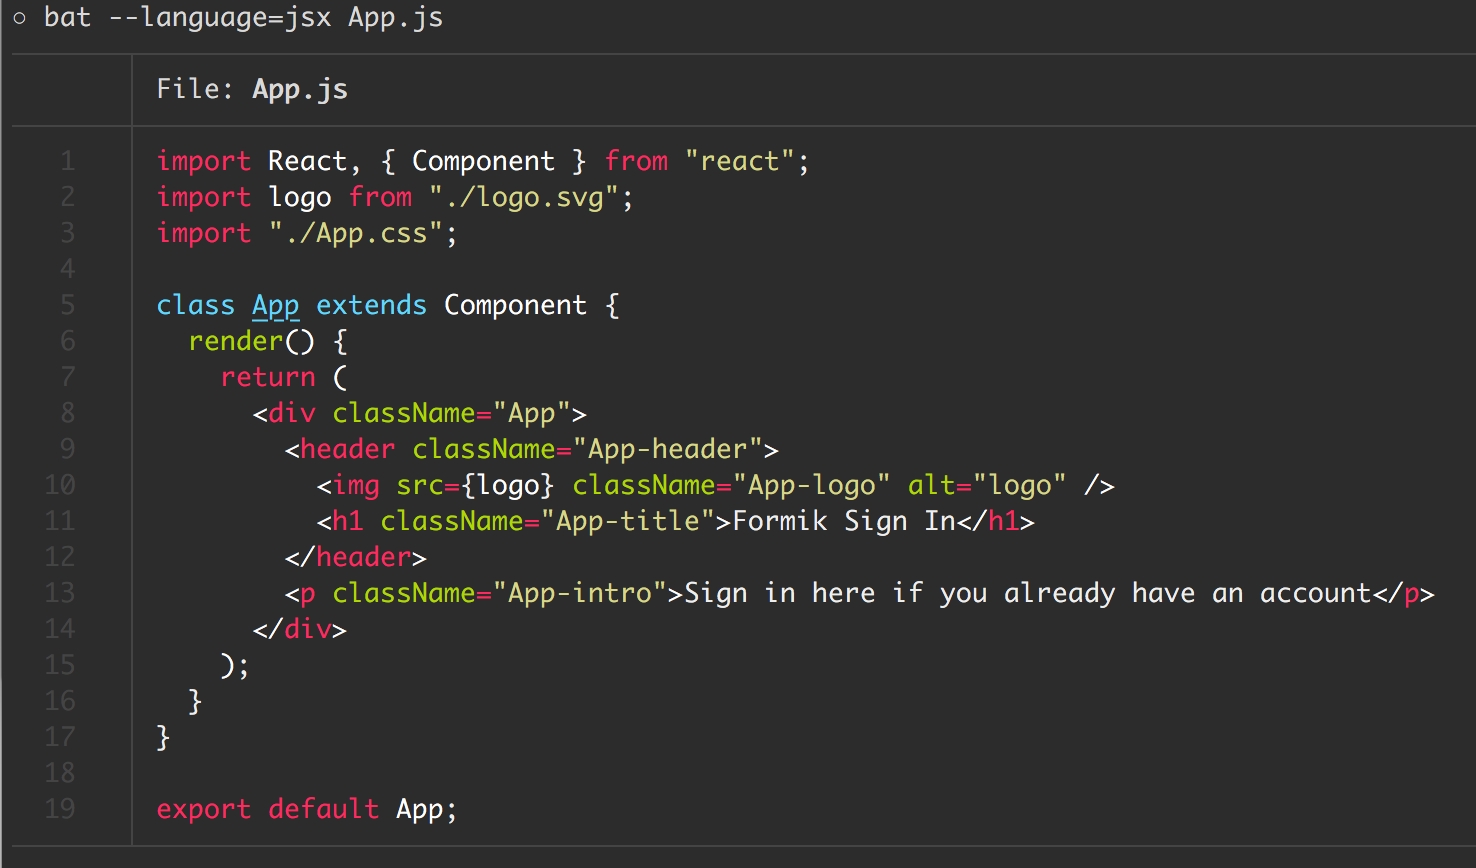This screenshot has width=1476, height=868.
Task: Click line number 19 in the gutter
Action: (59, 809)
